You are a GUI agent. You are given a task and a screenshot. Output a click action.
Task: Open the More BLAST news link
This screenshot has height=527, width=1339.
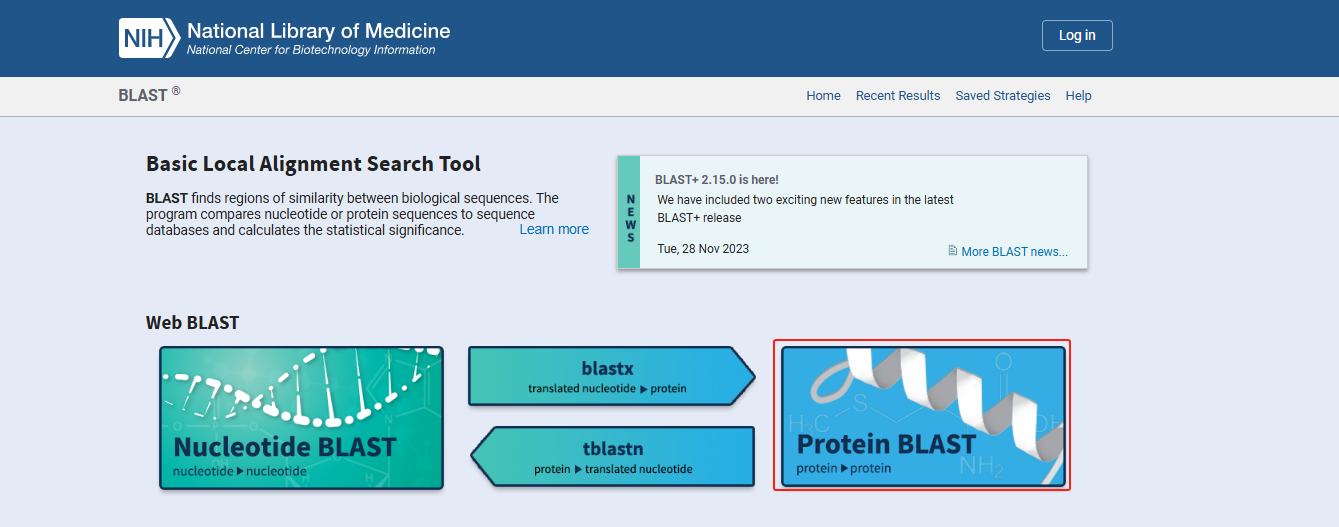(1014, 252)
